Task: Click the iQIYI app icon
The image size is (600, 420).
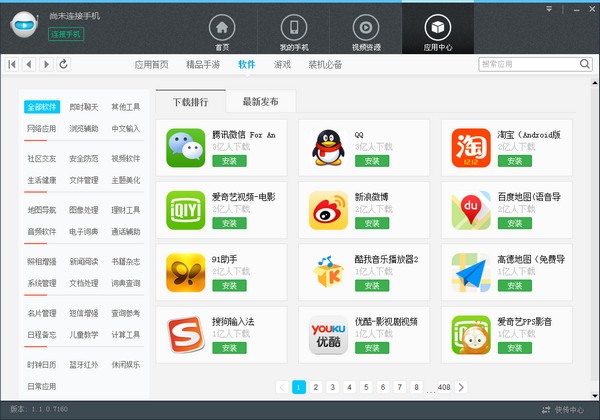Action: 186,210
